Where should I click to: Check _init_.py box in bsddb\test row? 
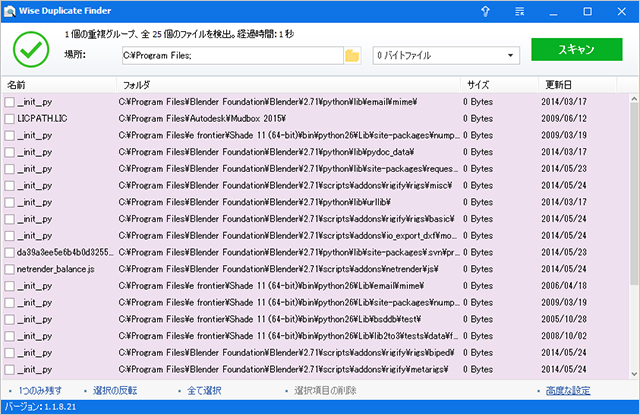pos(9,320)
